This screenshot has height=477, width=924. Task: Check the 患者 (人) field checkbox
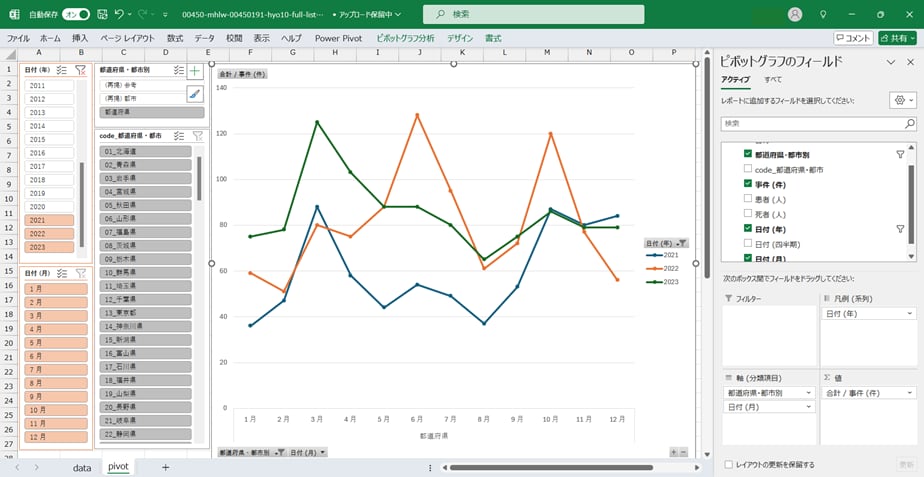tap(748, 199)
